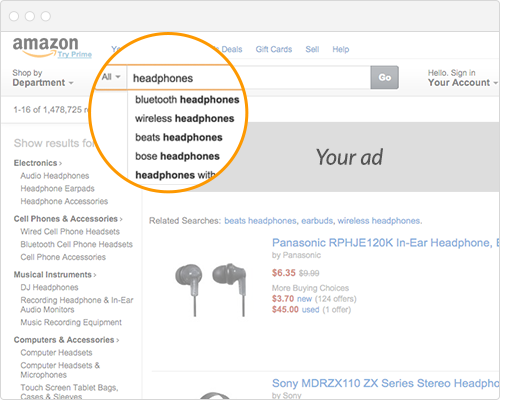515x400 pixels.
Task: Pick the beats headphones suggestion
Action: [179, 137]
